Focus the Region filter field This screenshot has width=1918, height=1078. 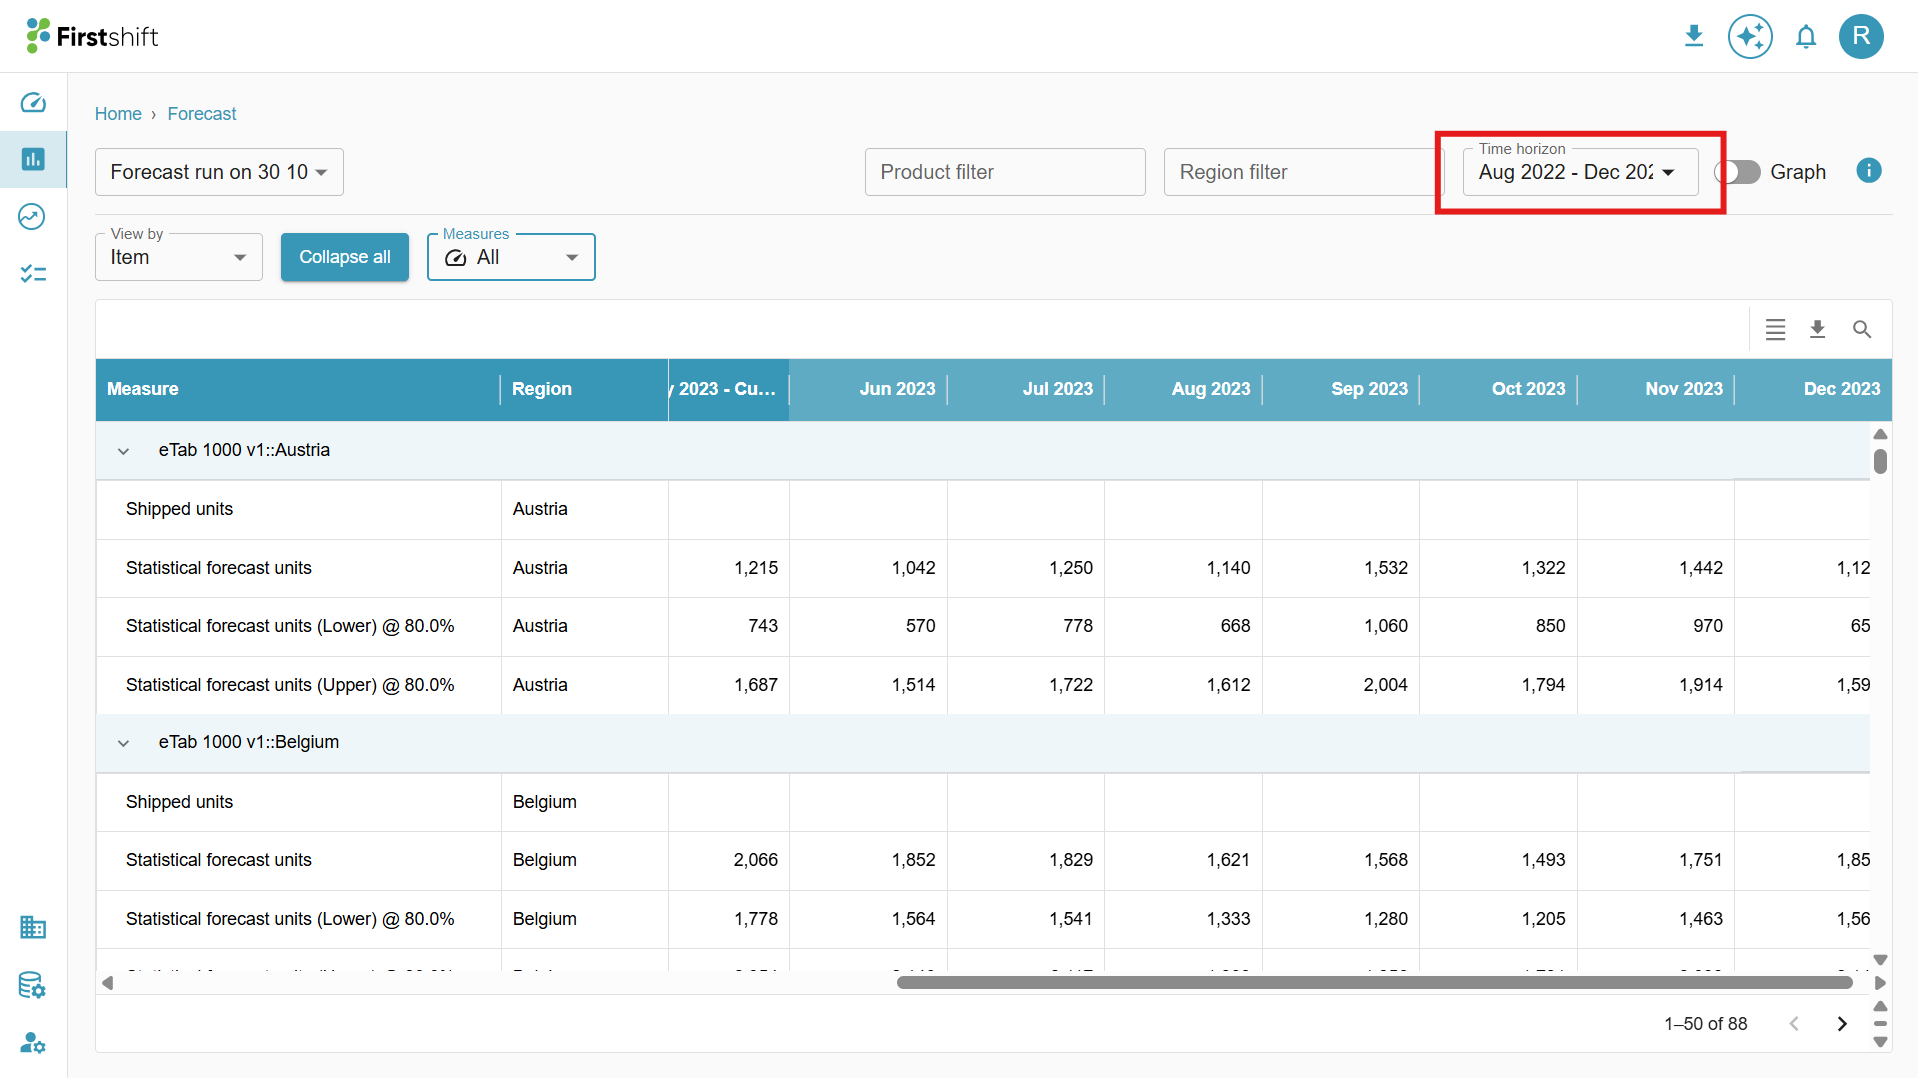point(1303,172)
